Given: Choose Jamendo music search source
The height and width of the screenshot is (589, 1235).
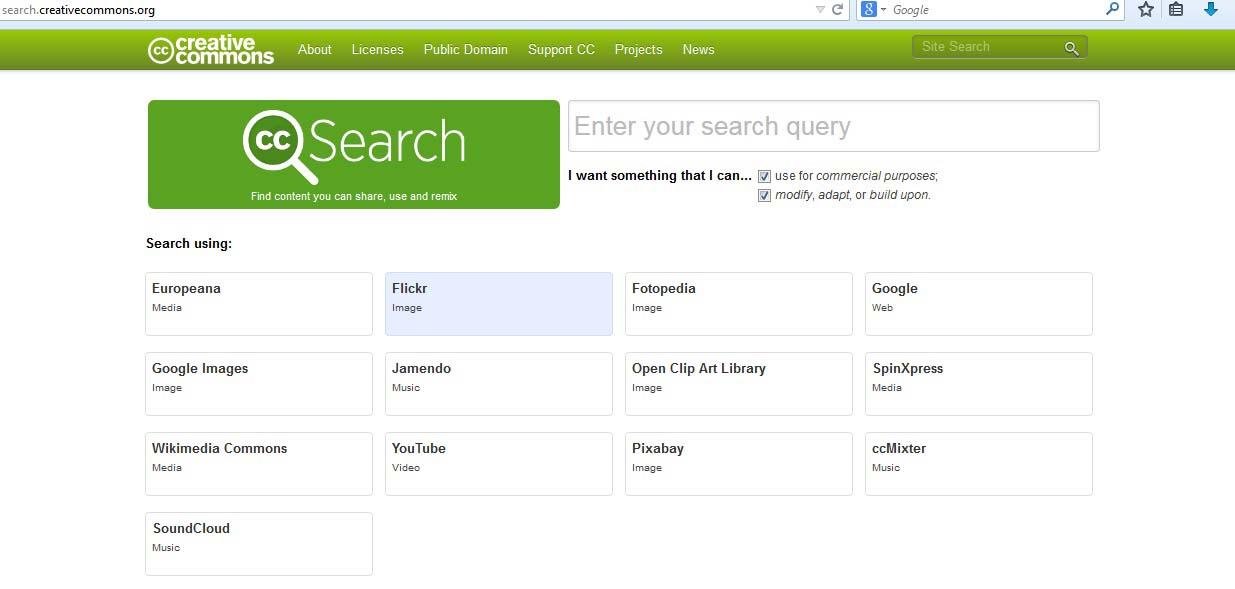Looking at the screenshot, I should click(x=499, y=384).
